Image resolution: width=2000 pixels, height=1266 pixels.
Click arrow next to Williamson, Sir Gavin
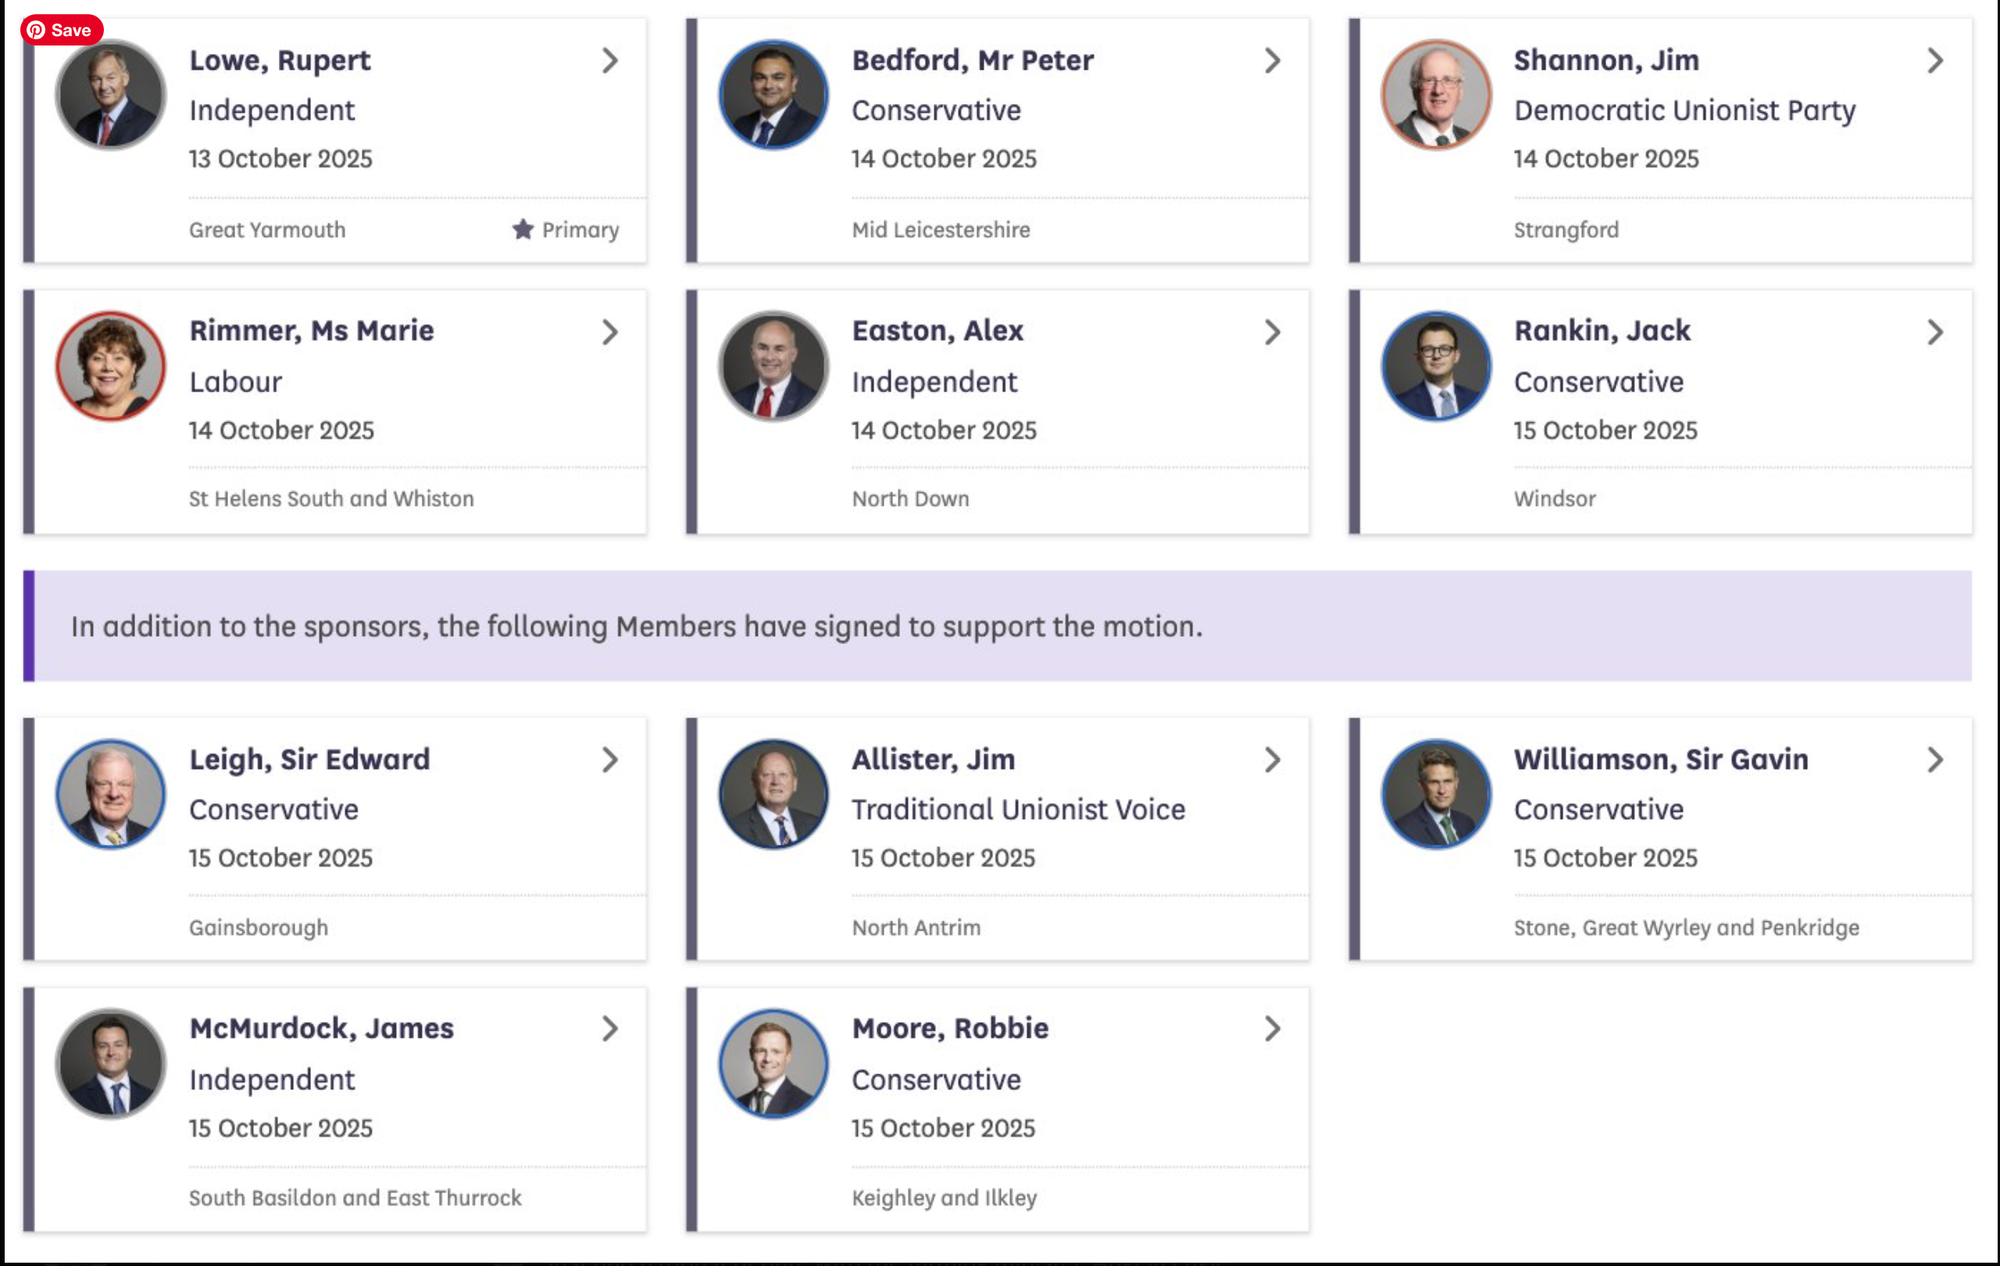coord(1935,760)
